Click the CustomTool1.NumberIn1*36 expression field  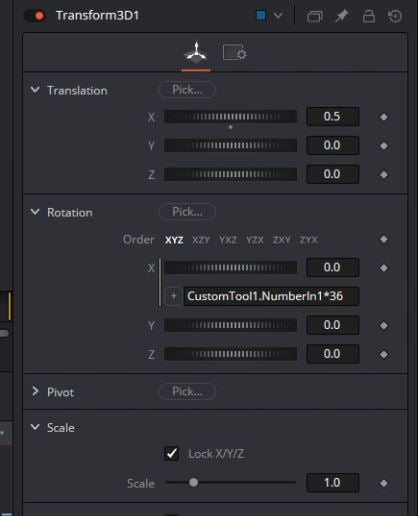[x=271, y=296]
